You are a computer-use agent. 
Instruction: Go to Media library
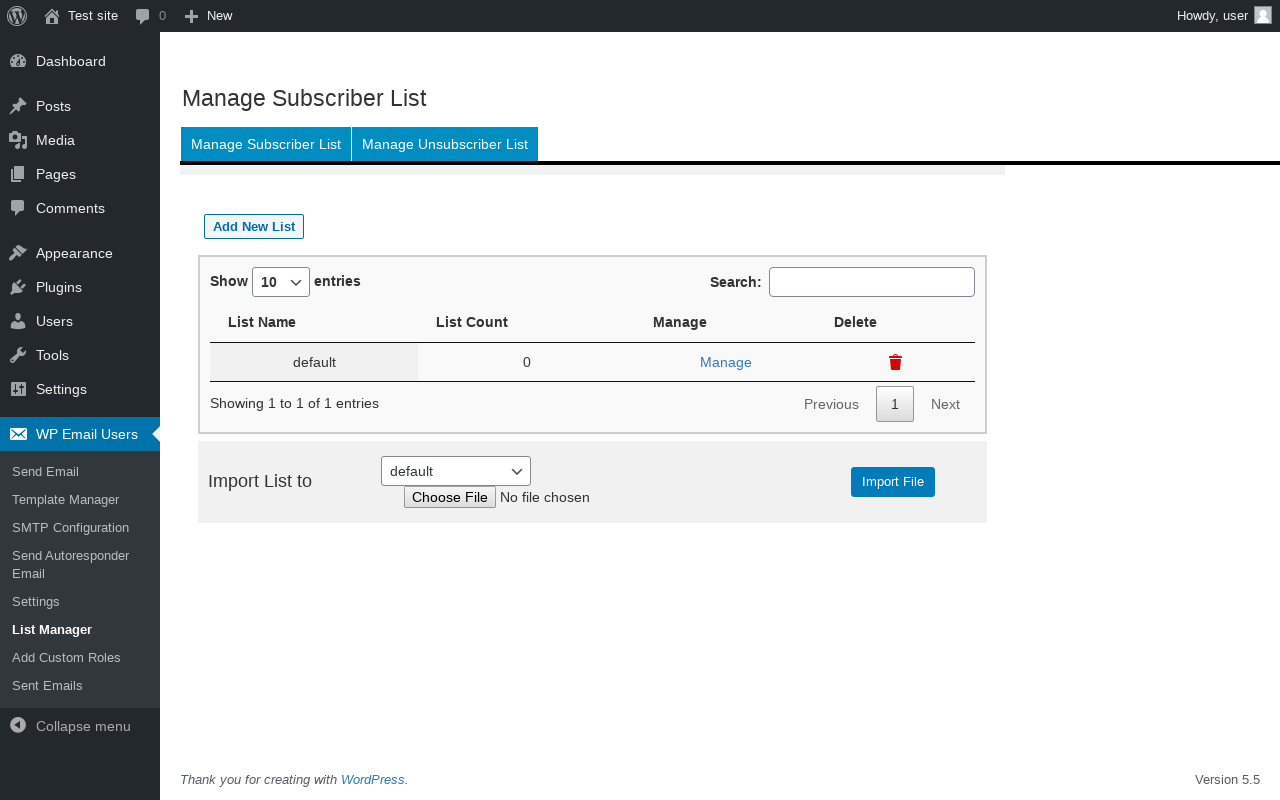click(x=55, y=140)
